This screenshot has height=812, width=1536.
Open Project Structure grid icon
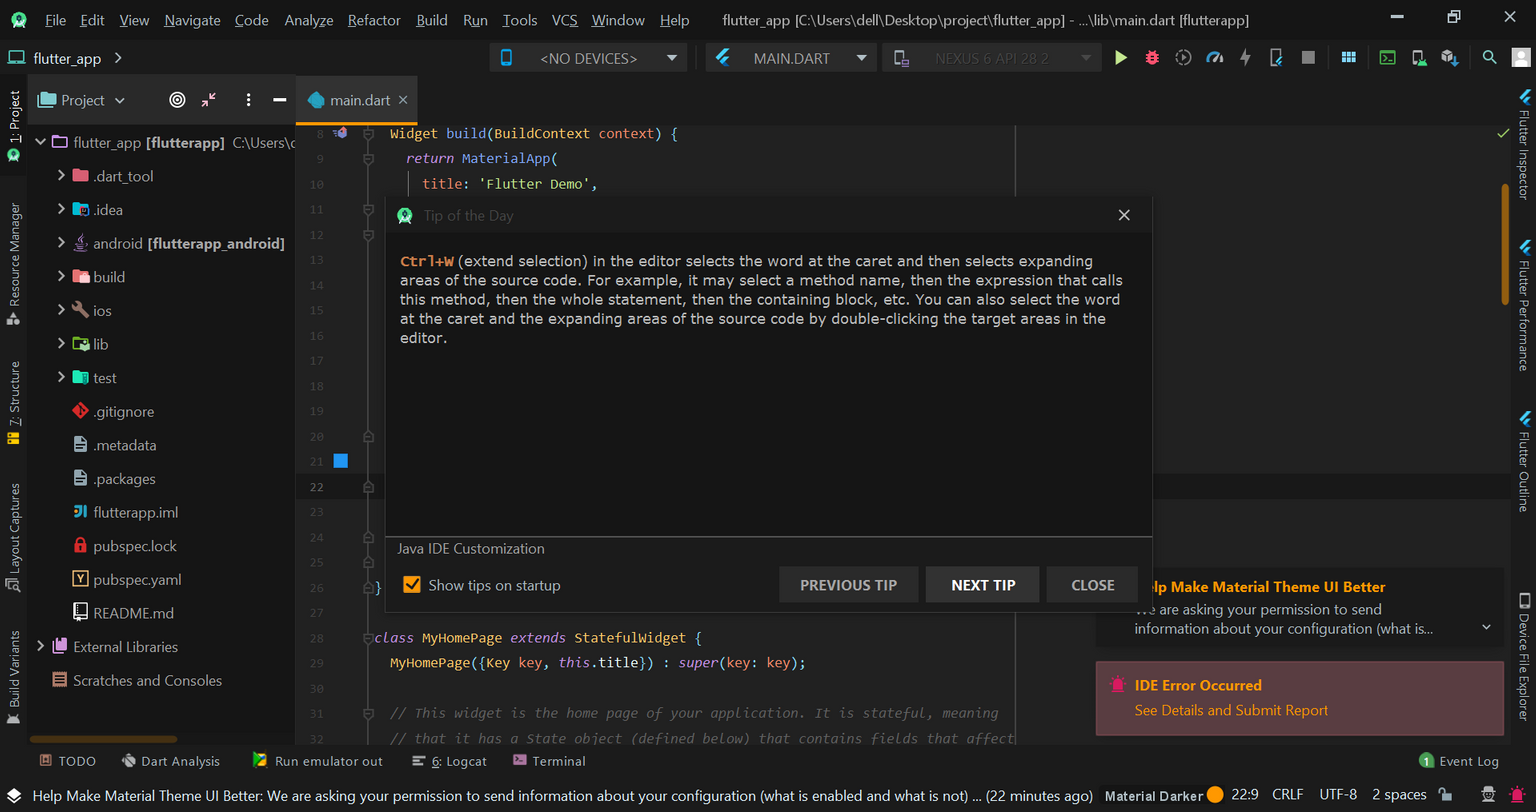point(1348,58)
